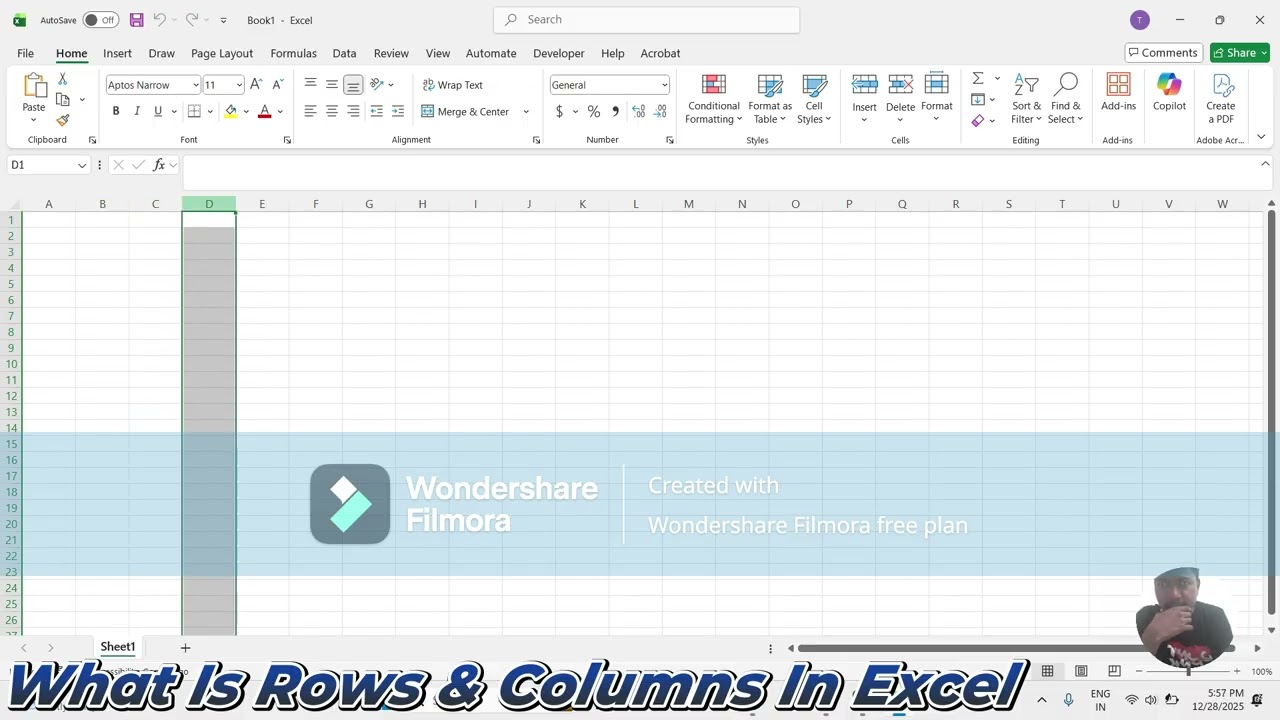Viewport: 1280px width, 720px height.
Task: Click the Paste clipboard icon
Action: coord(34,85)
